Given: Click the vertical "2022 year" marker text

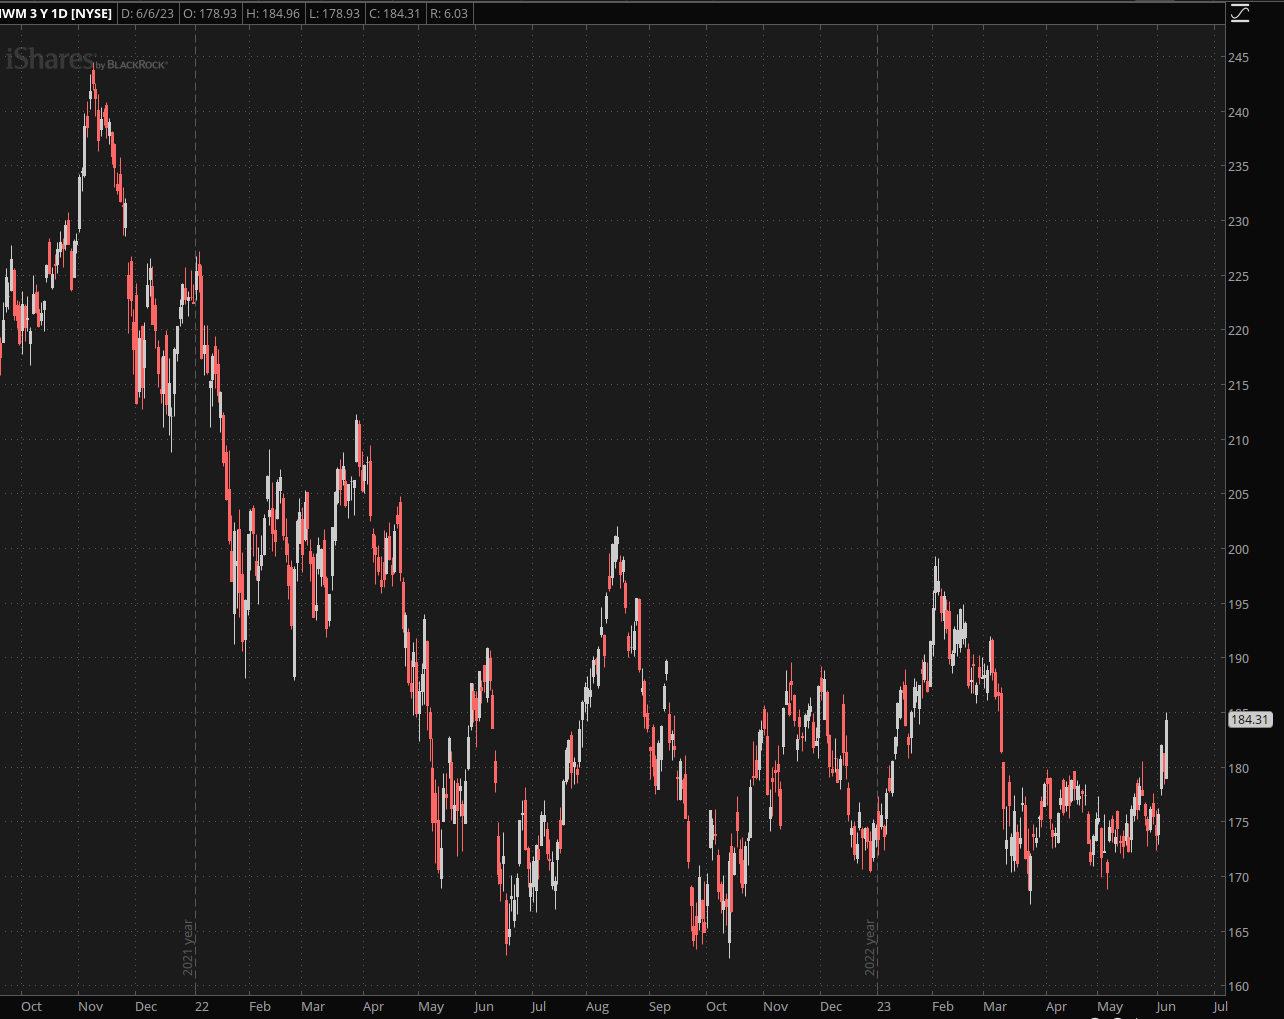Looking at the screenshot, I should tap(870, 948).
